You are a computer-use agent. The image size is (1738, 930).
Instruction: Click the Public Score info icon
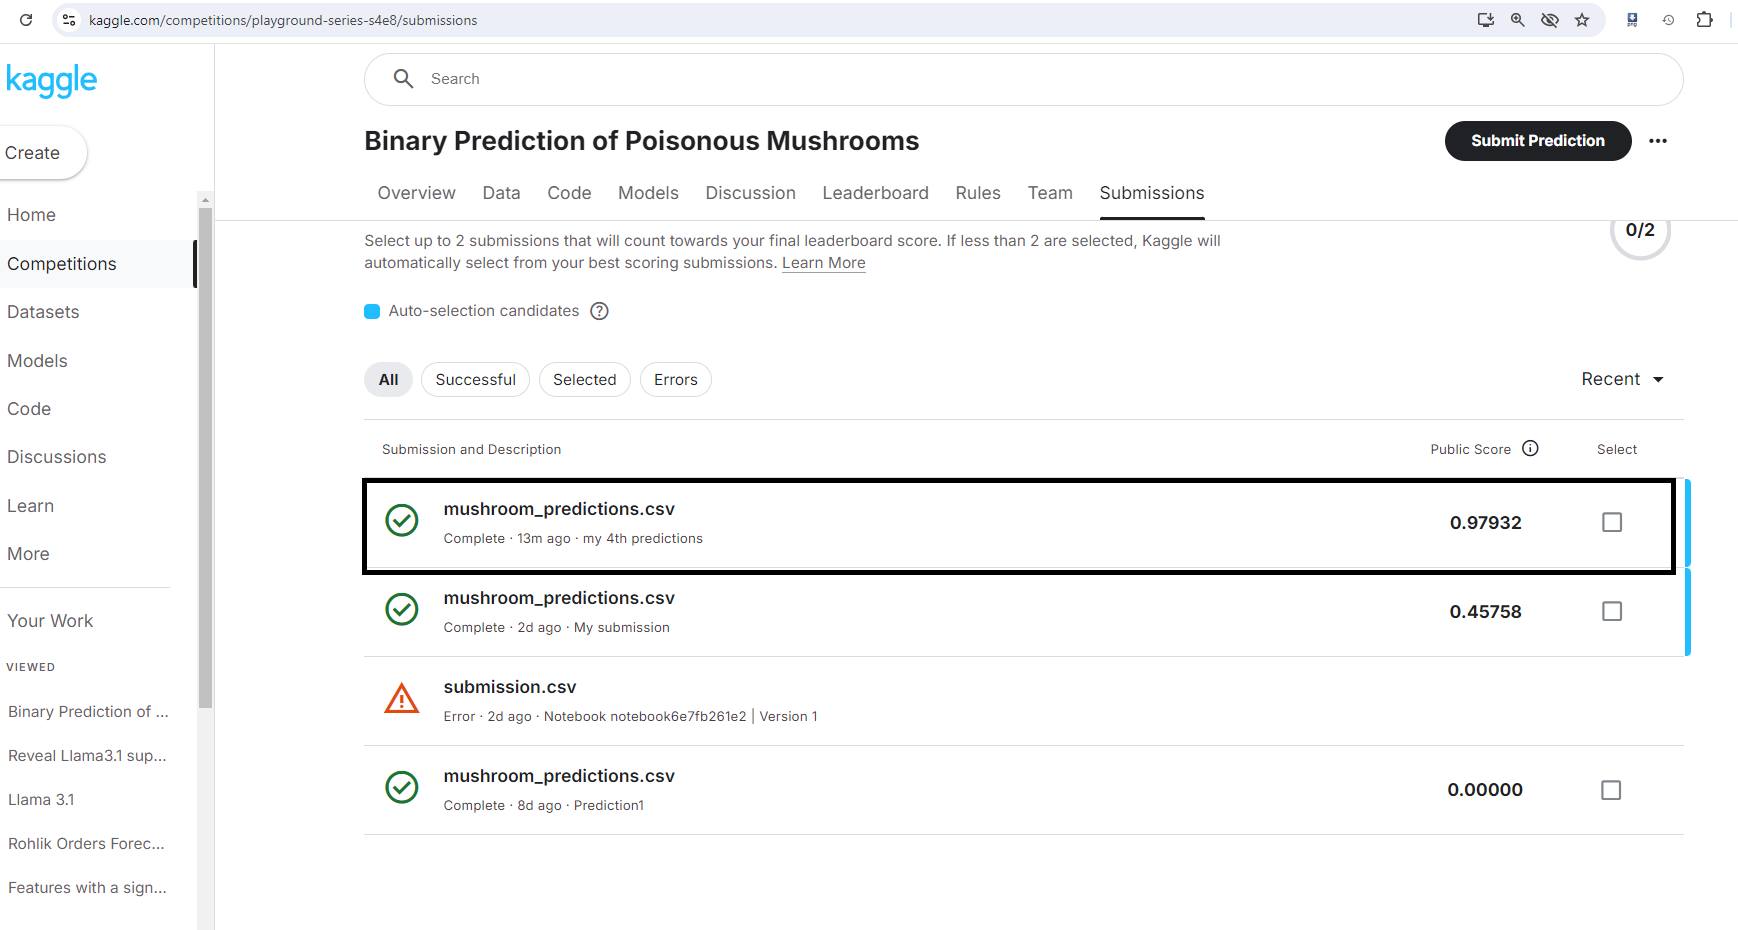pyautogui.click(x=1530, y=449)
